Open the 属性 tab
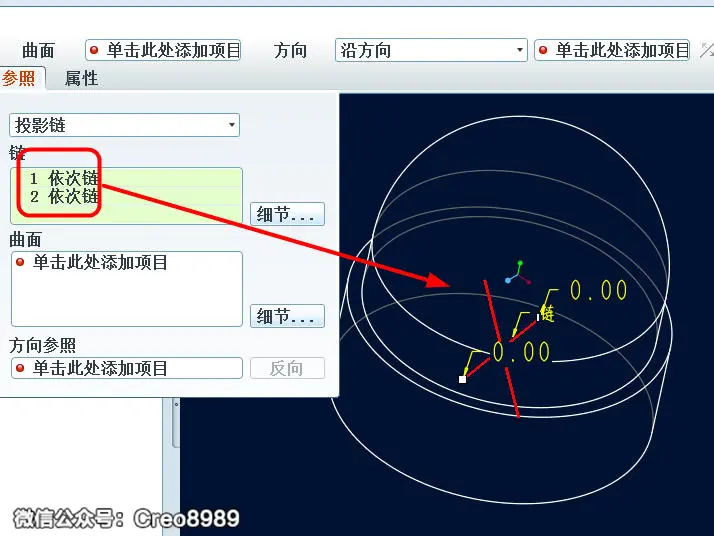The image size is (714, 536). (82, 78)
